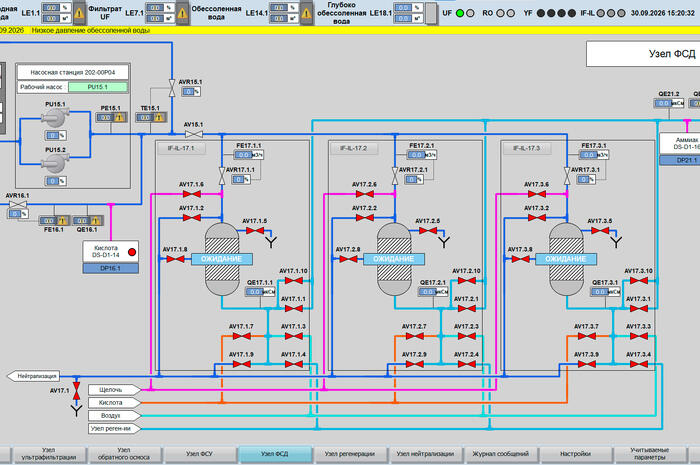
Task: Open Узел нейтрализации tab
Action: [425, 454]
